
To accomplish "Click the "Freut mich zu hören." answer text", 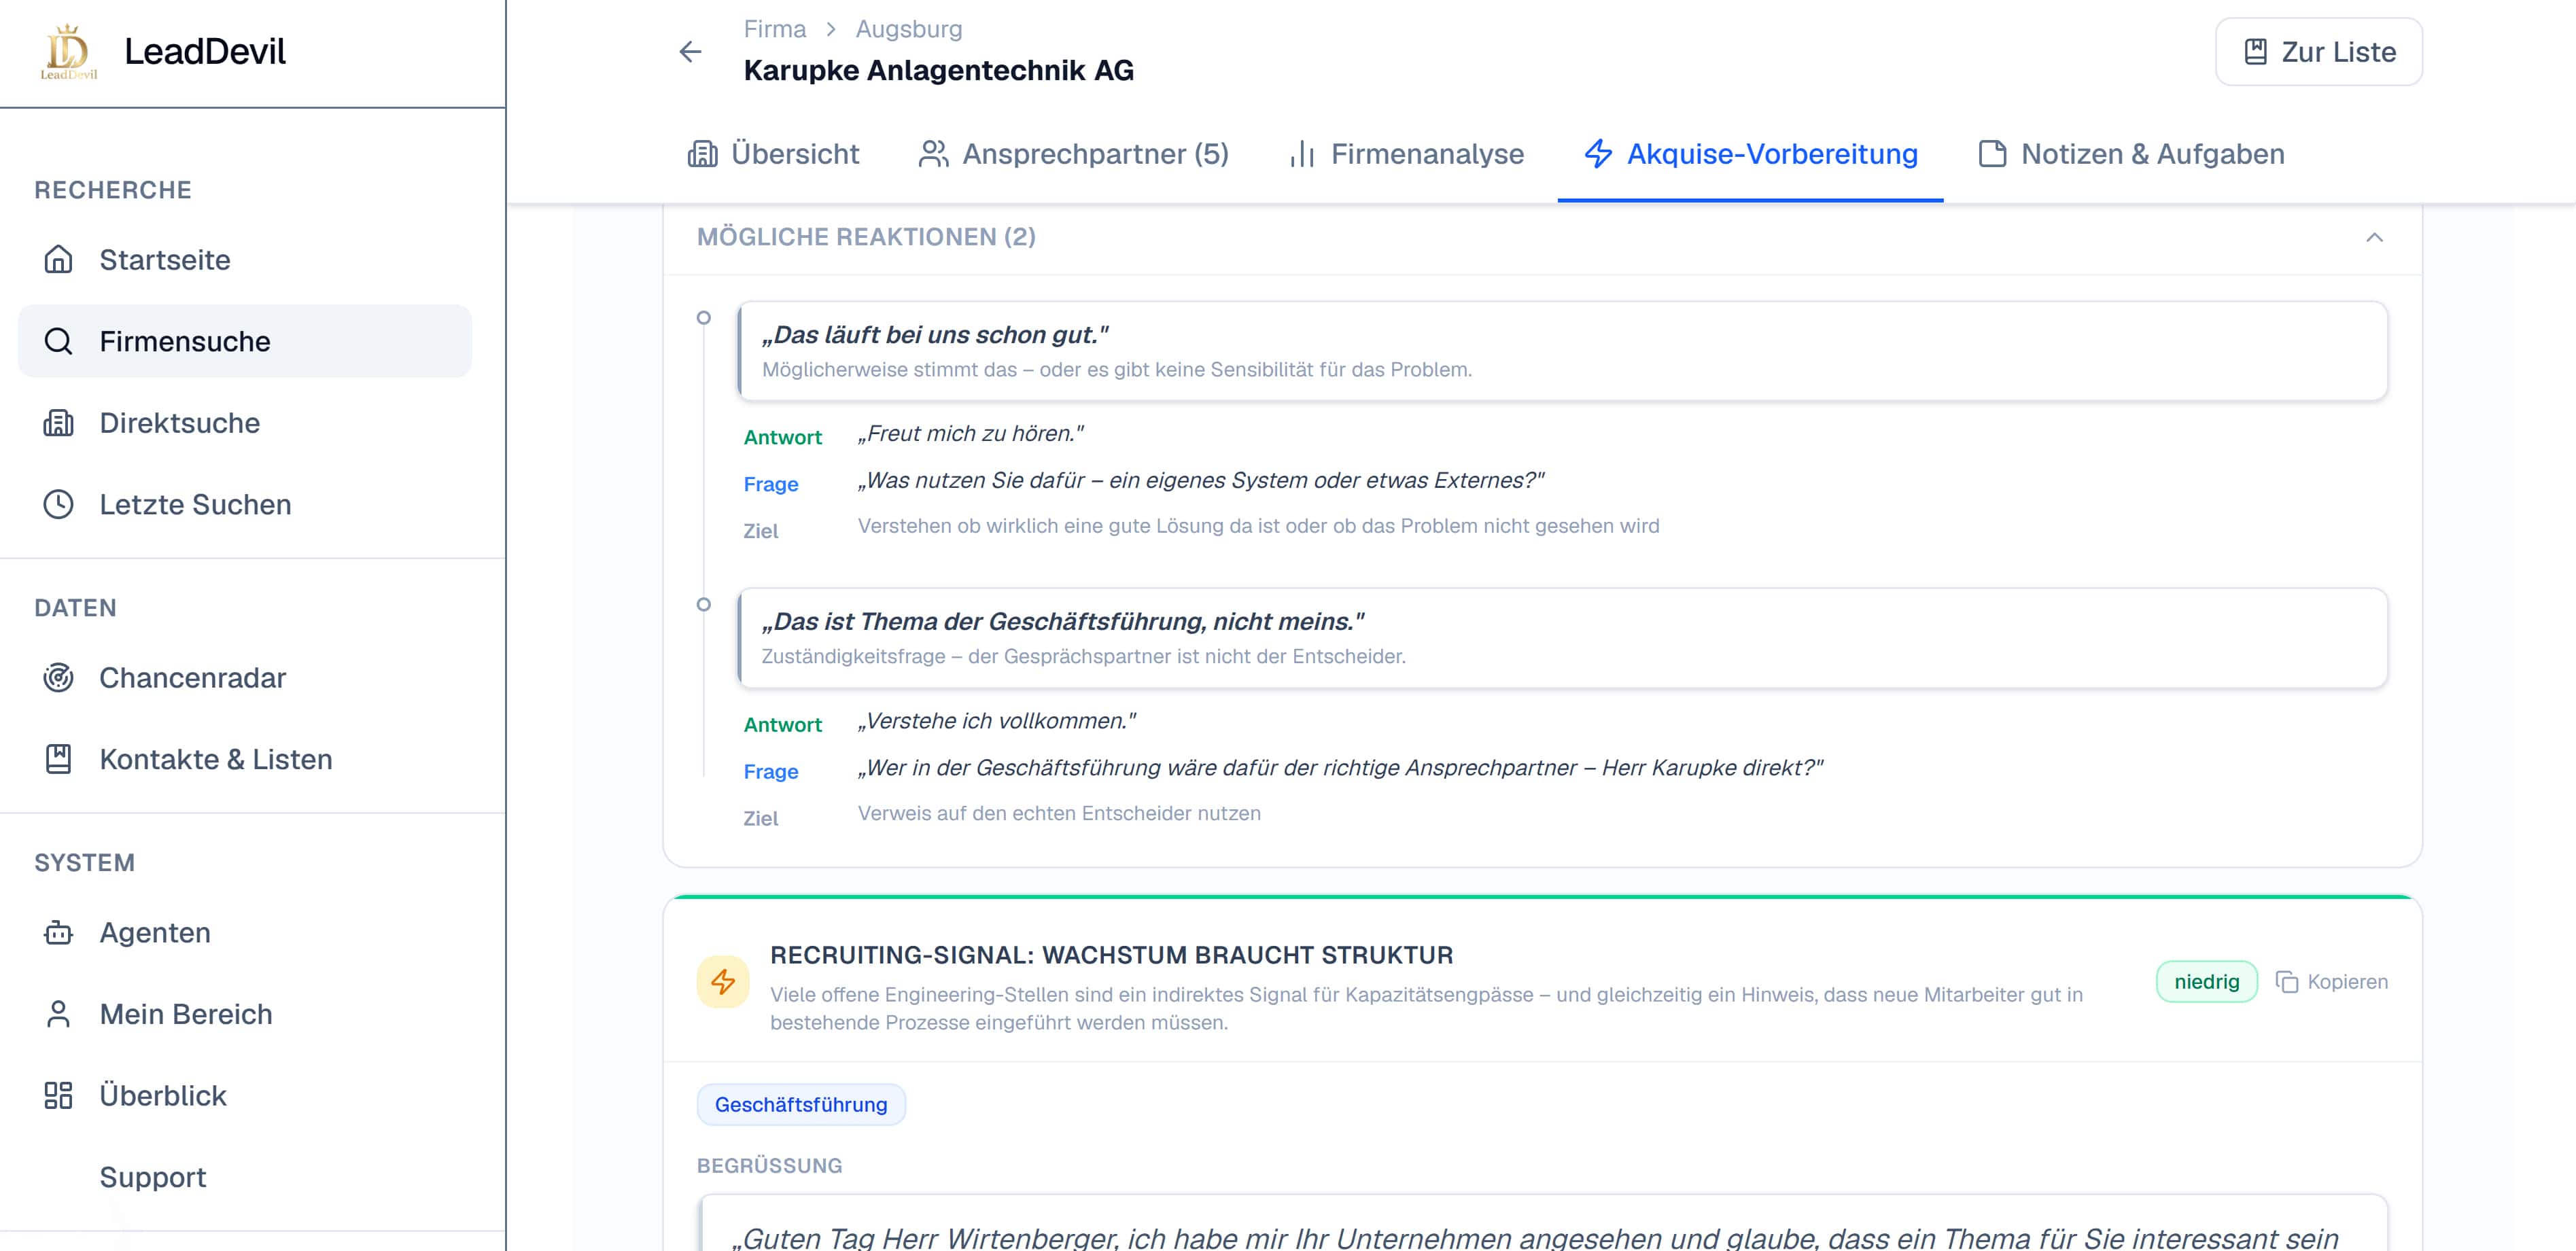I will (x=970, y=434).
